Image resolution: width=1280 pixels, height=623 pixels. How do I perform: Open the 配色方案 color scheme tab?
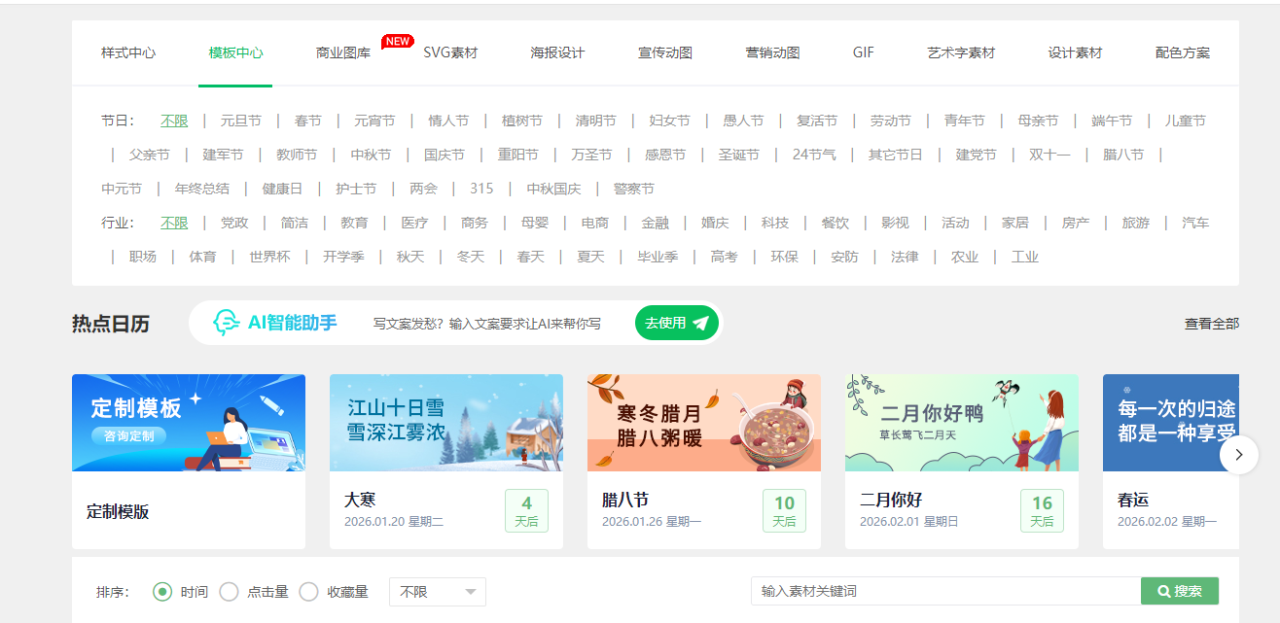pyautogui.click(x=1182, y=53)
